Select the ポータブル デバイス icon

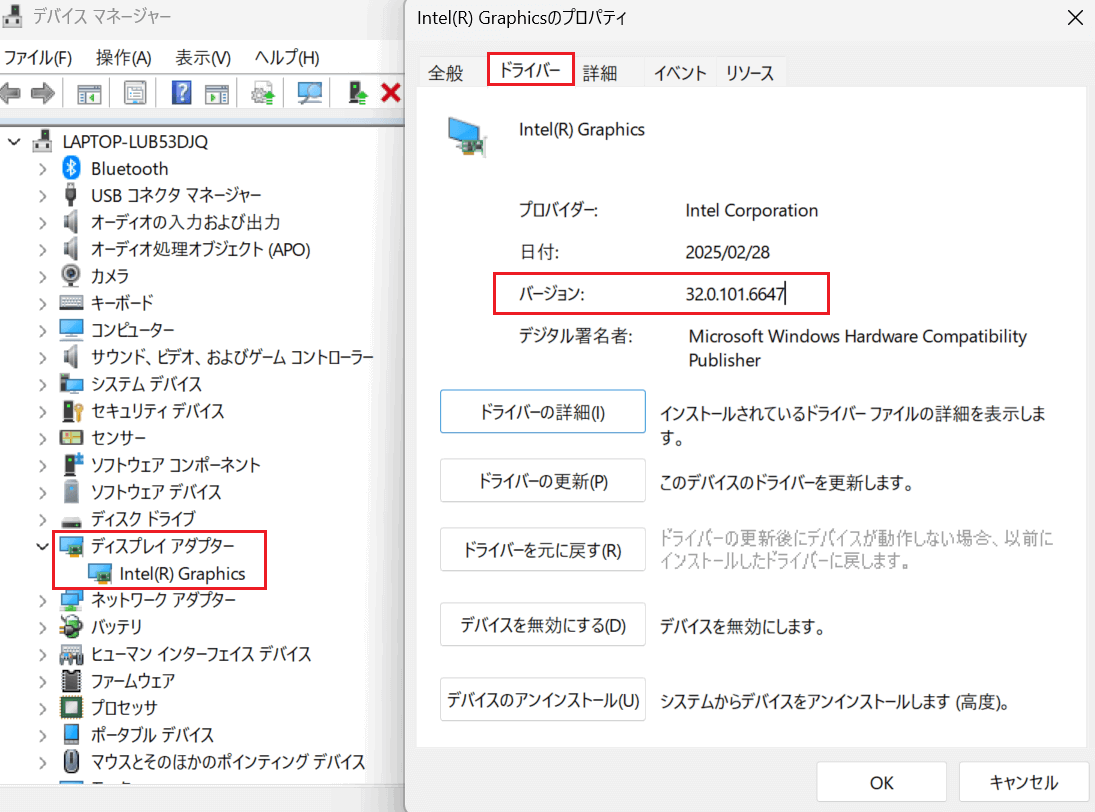click(71, 734)
